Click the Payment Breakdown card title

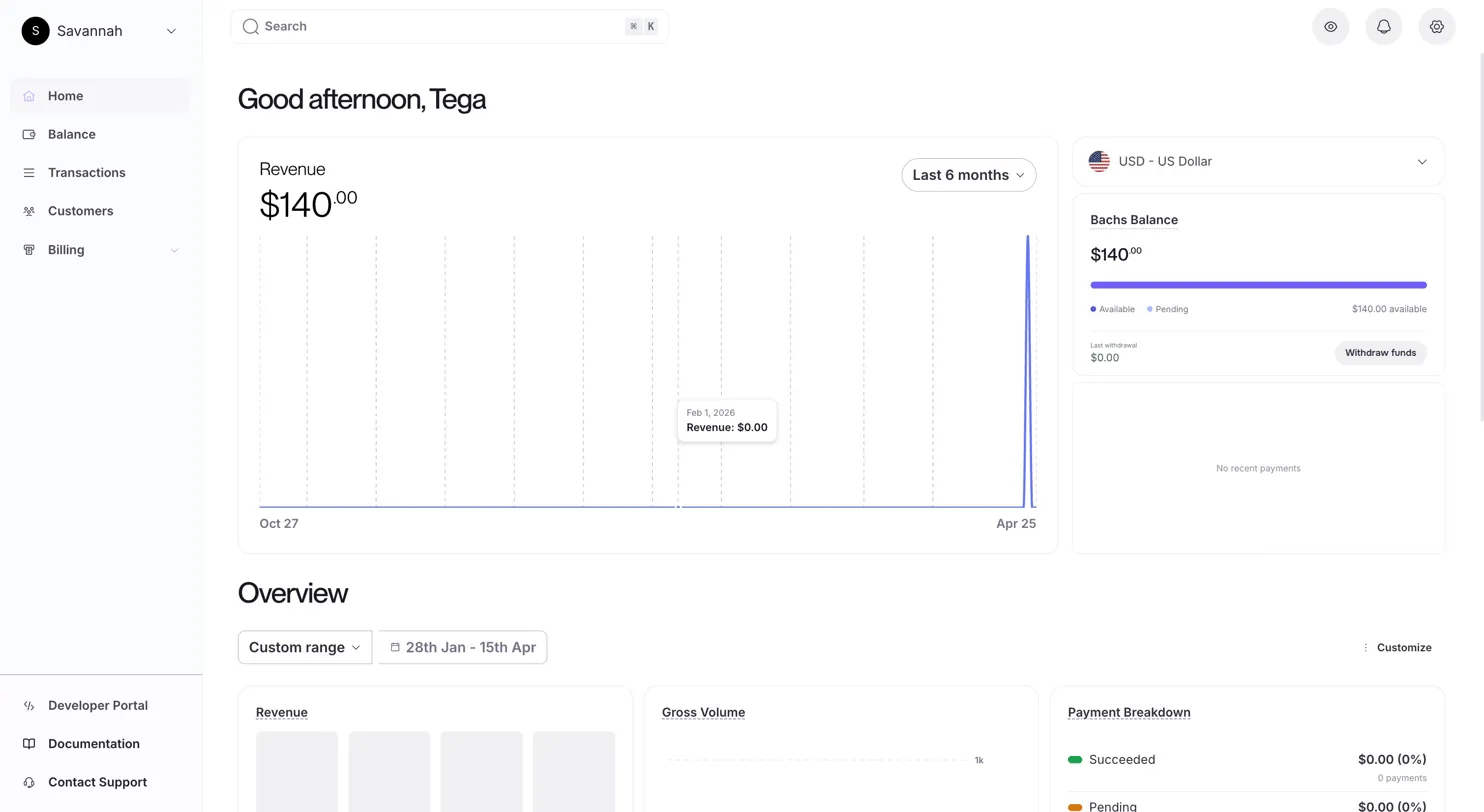coord(1129,713)
